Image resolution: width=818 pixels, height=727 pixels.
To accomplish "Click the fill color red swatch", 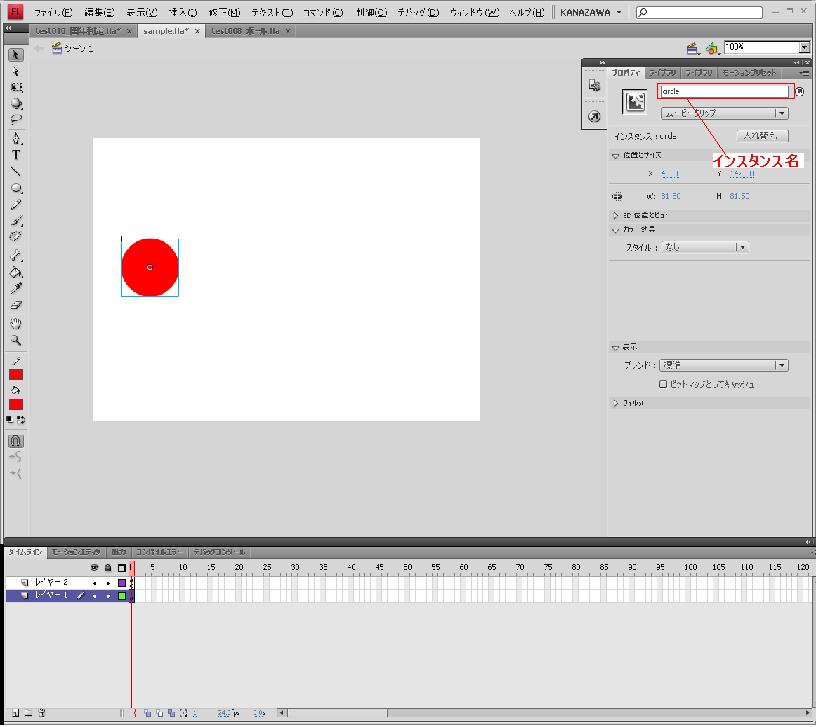I will pyautogui.click(x=16, y=405).
